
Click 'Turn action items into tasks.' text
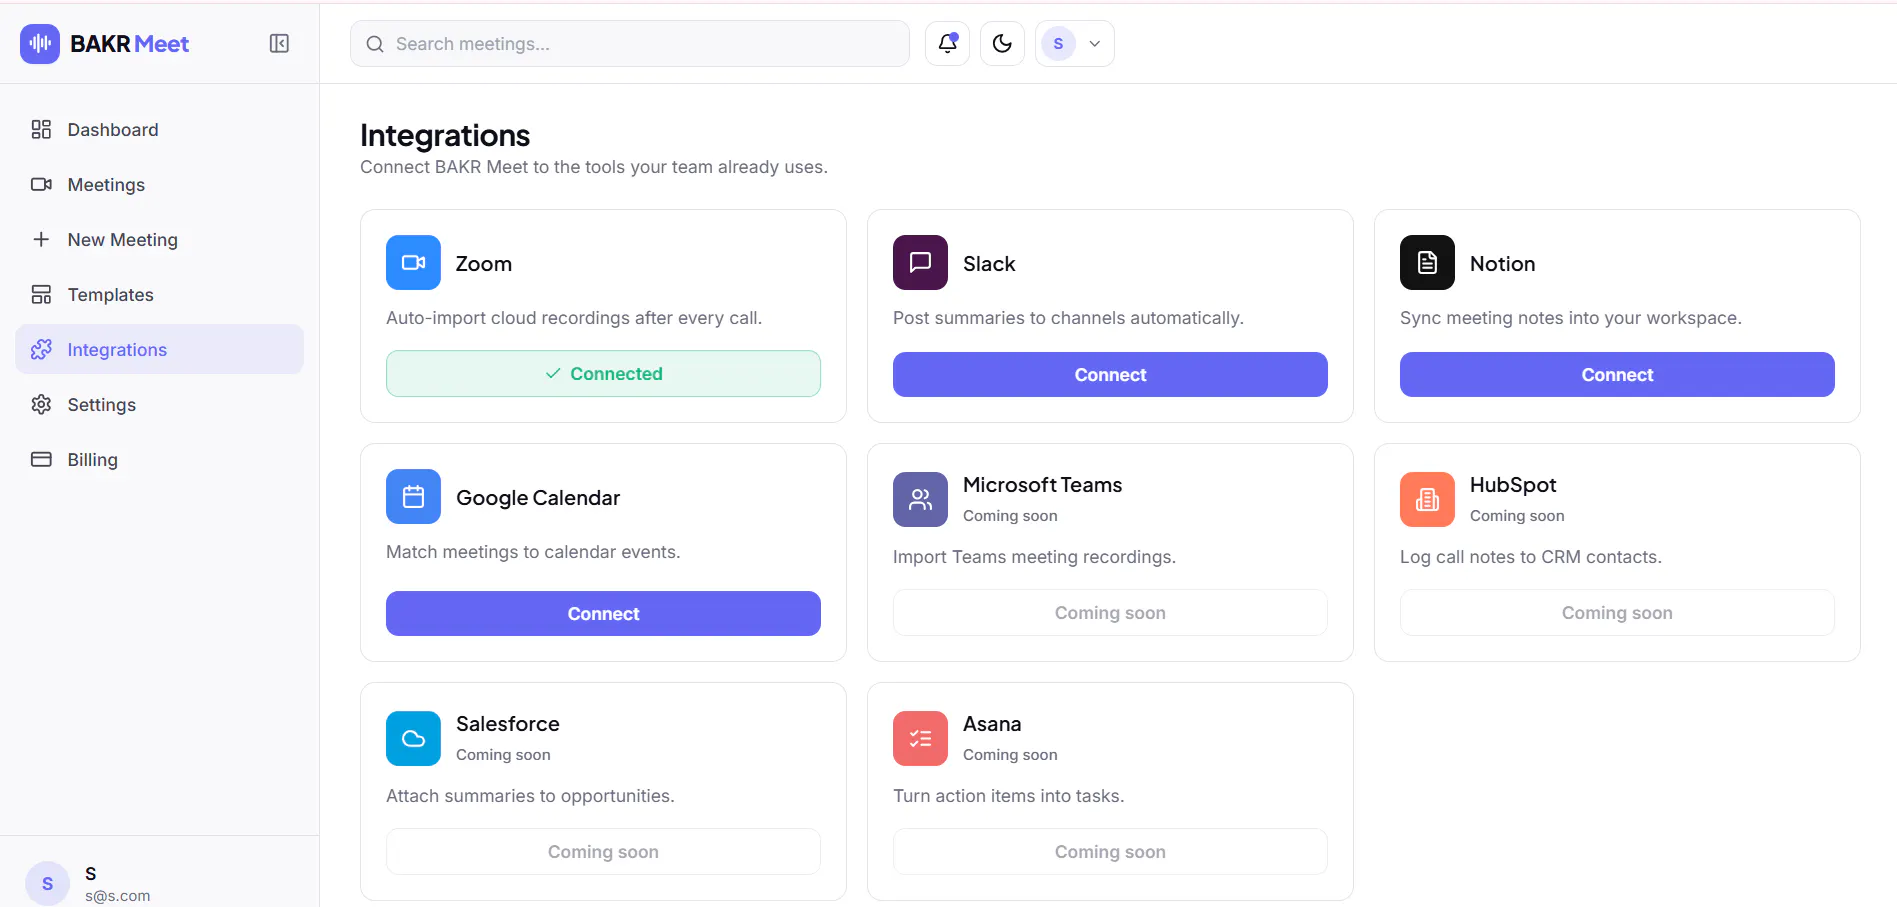1009,795
